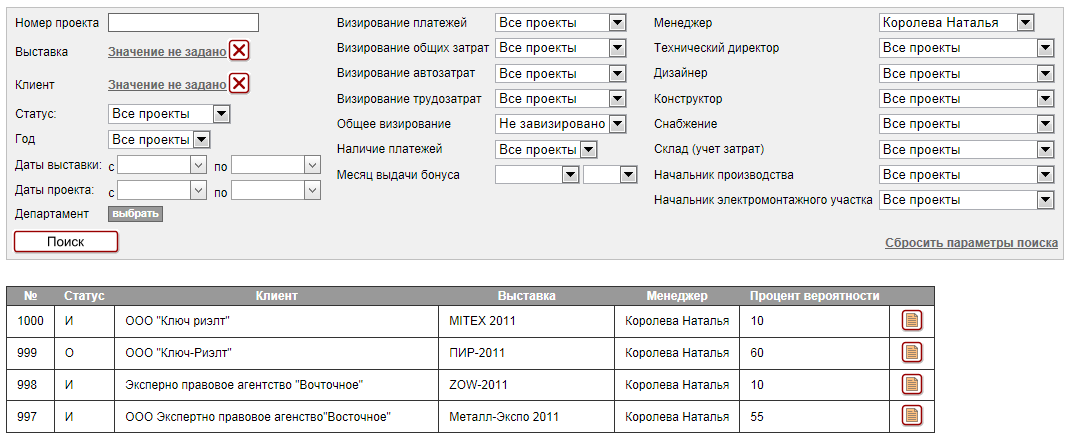
Task: Sort by Процент вероятности column header
Action: click(814, 296)
